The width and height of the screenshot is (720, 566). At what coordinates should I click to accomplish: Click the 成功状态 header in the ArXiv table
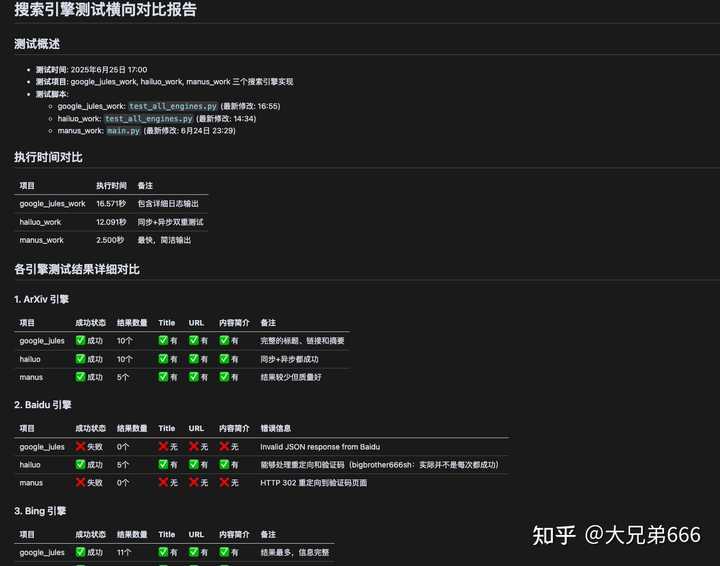(90, 323)
